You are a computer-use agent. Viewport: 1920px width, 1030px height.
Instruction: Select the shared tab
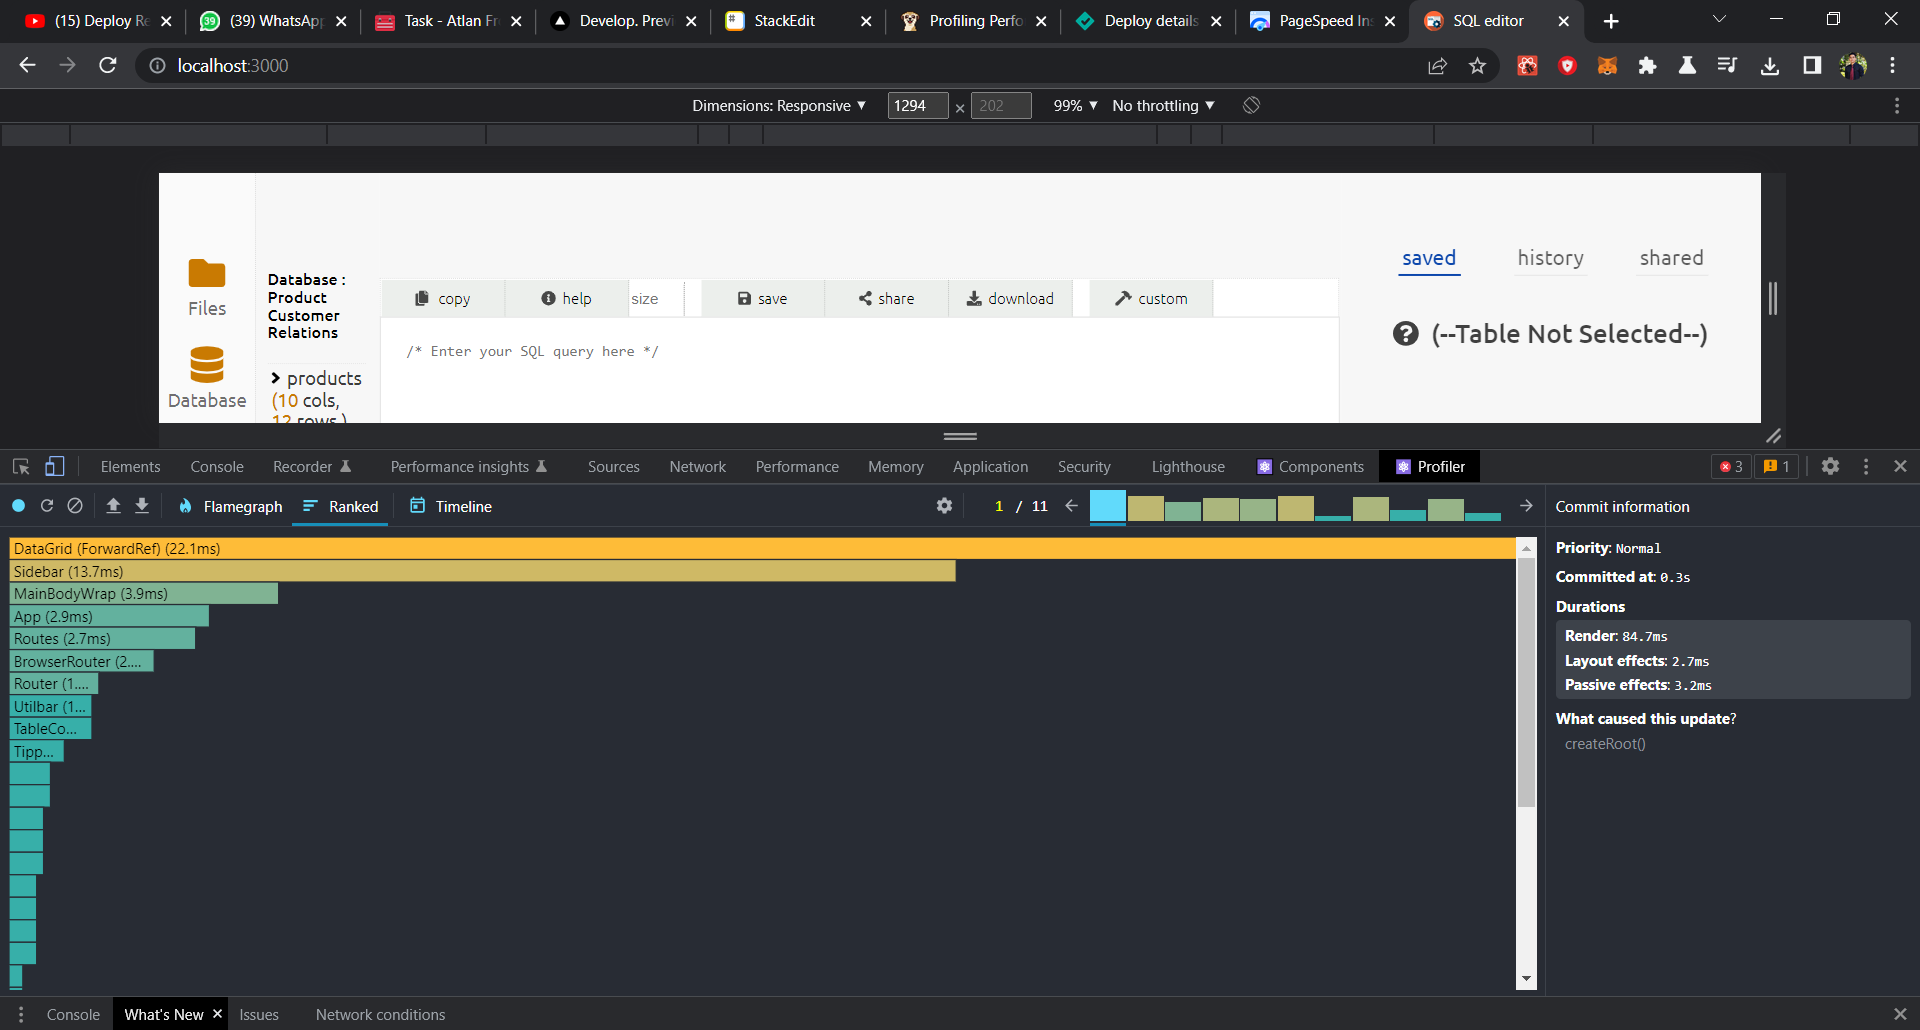pyautogui.click(x=1671, y=258)
